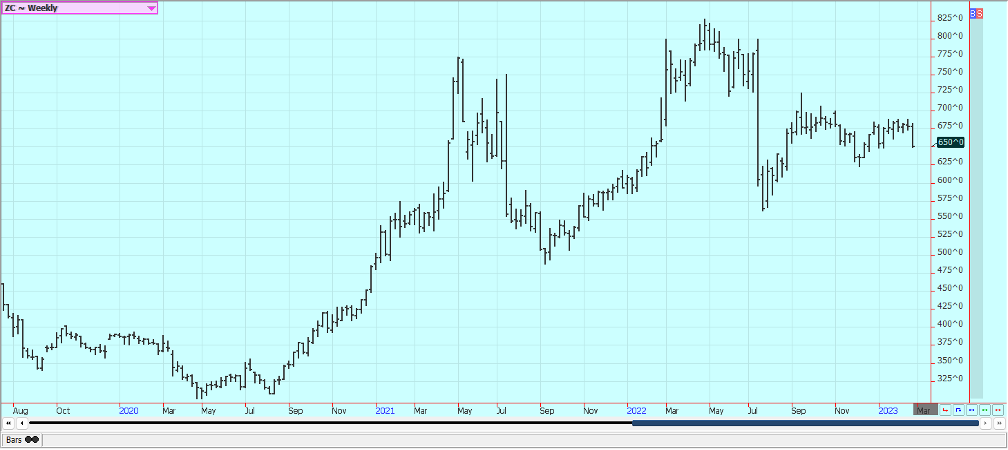Click the blue 2021 year label
Viewport: 1008px width, 450px height.
pos(385,410)
